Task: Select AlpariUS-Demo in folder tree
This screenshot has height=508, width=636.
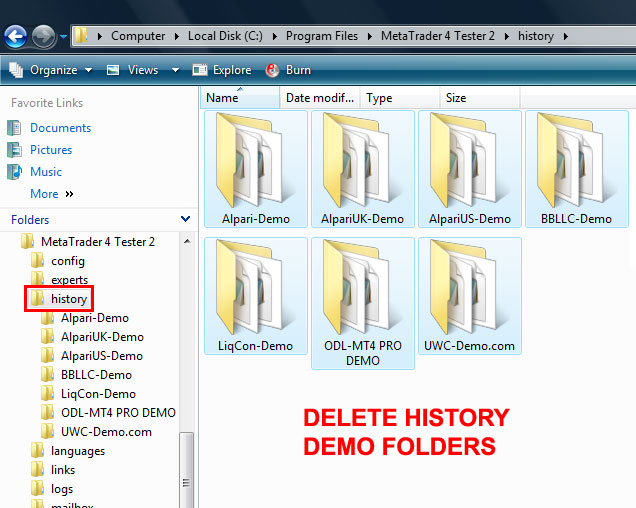Action: pyautogui.click(x=102, y=356)
